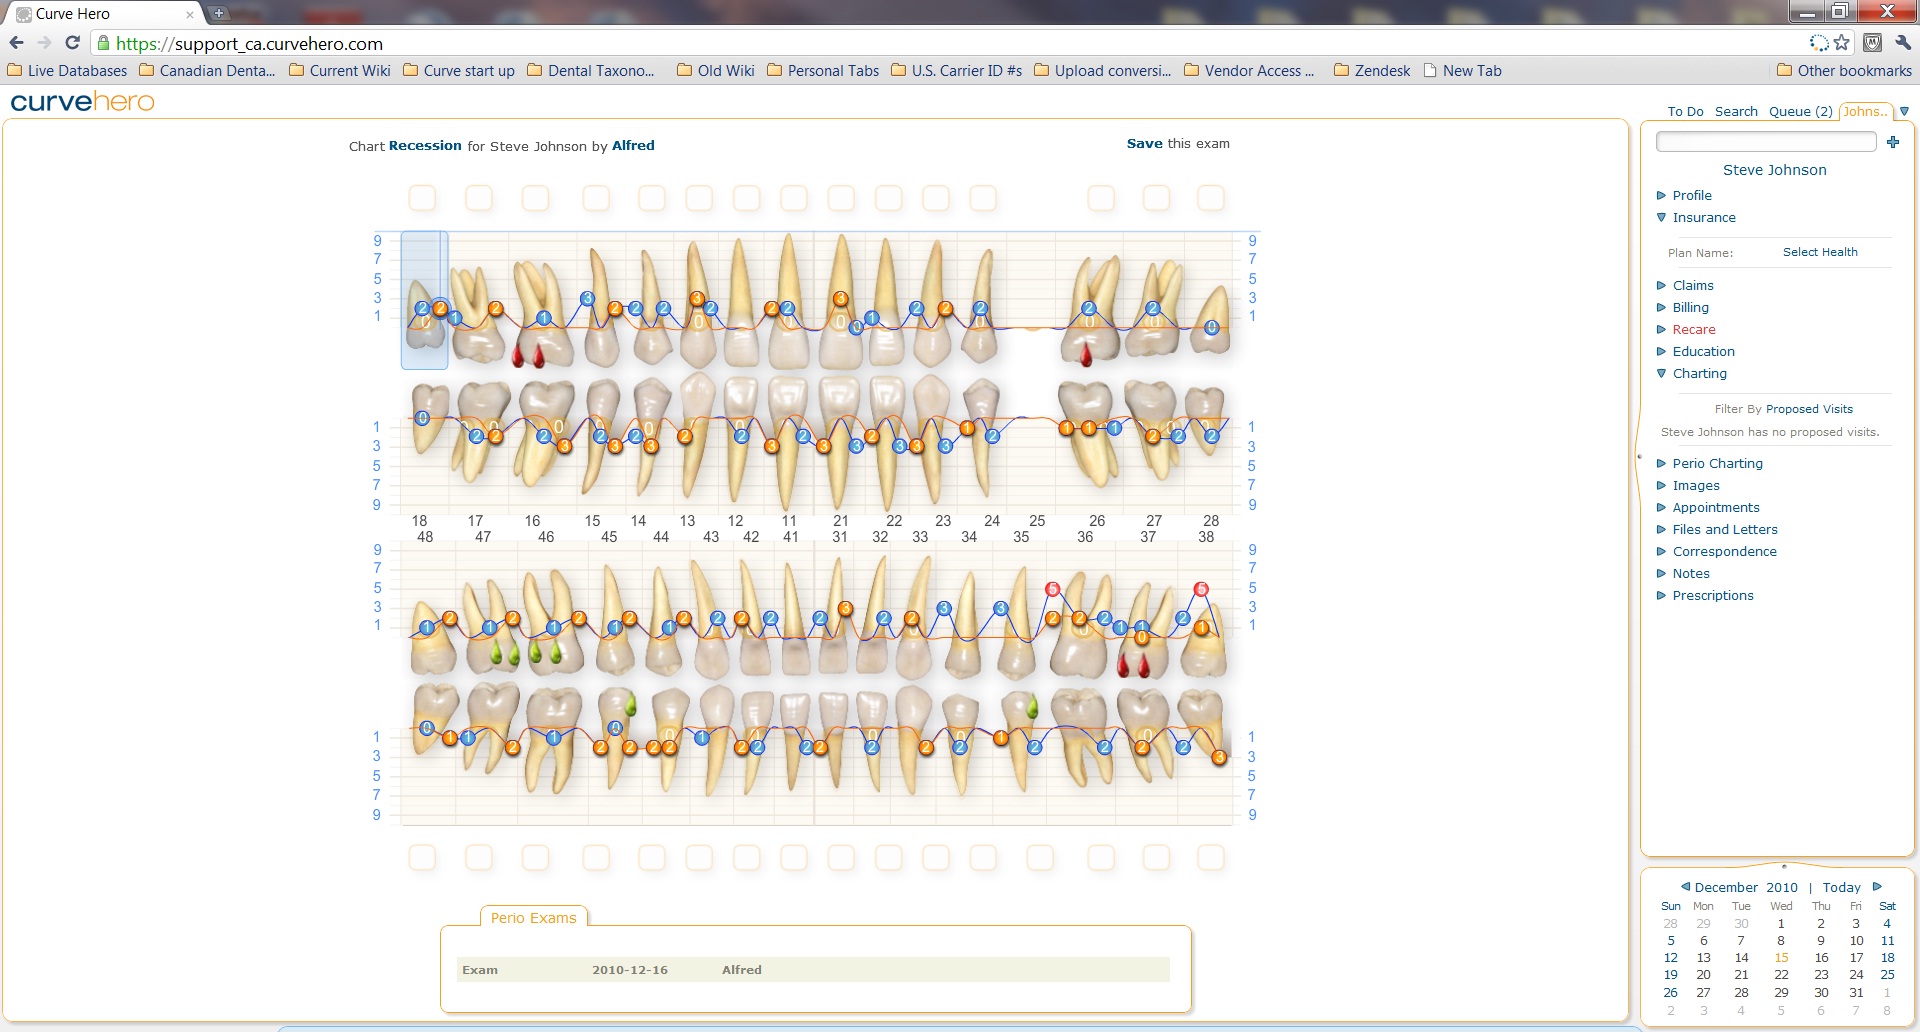Click the extension icon beside the bookmark star

tap(1872, 43)
